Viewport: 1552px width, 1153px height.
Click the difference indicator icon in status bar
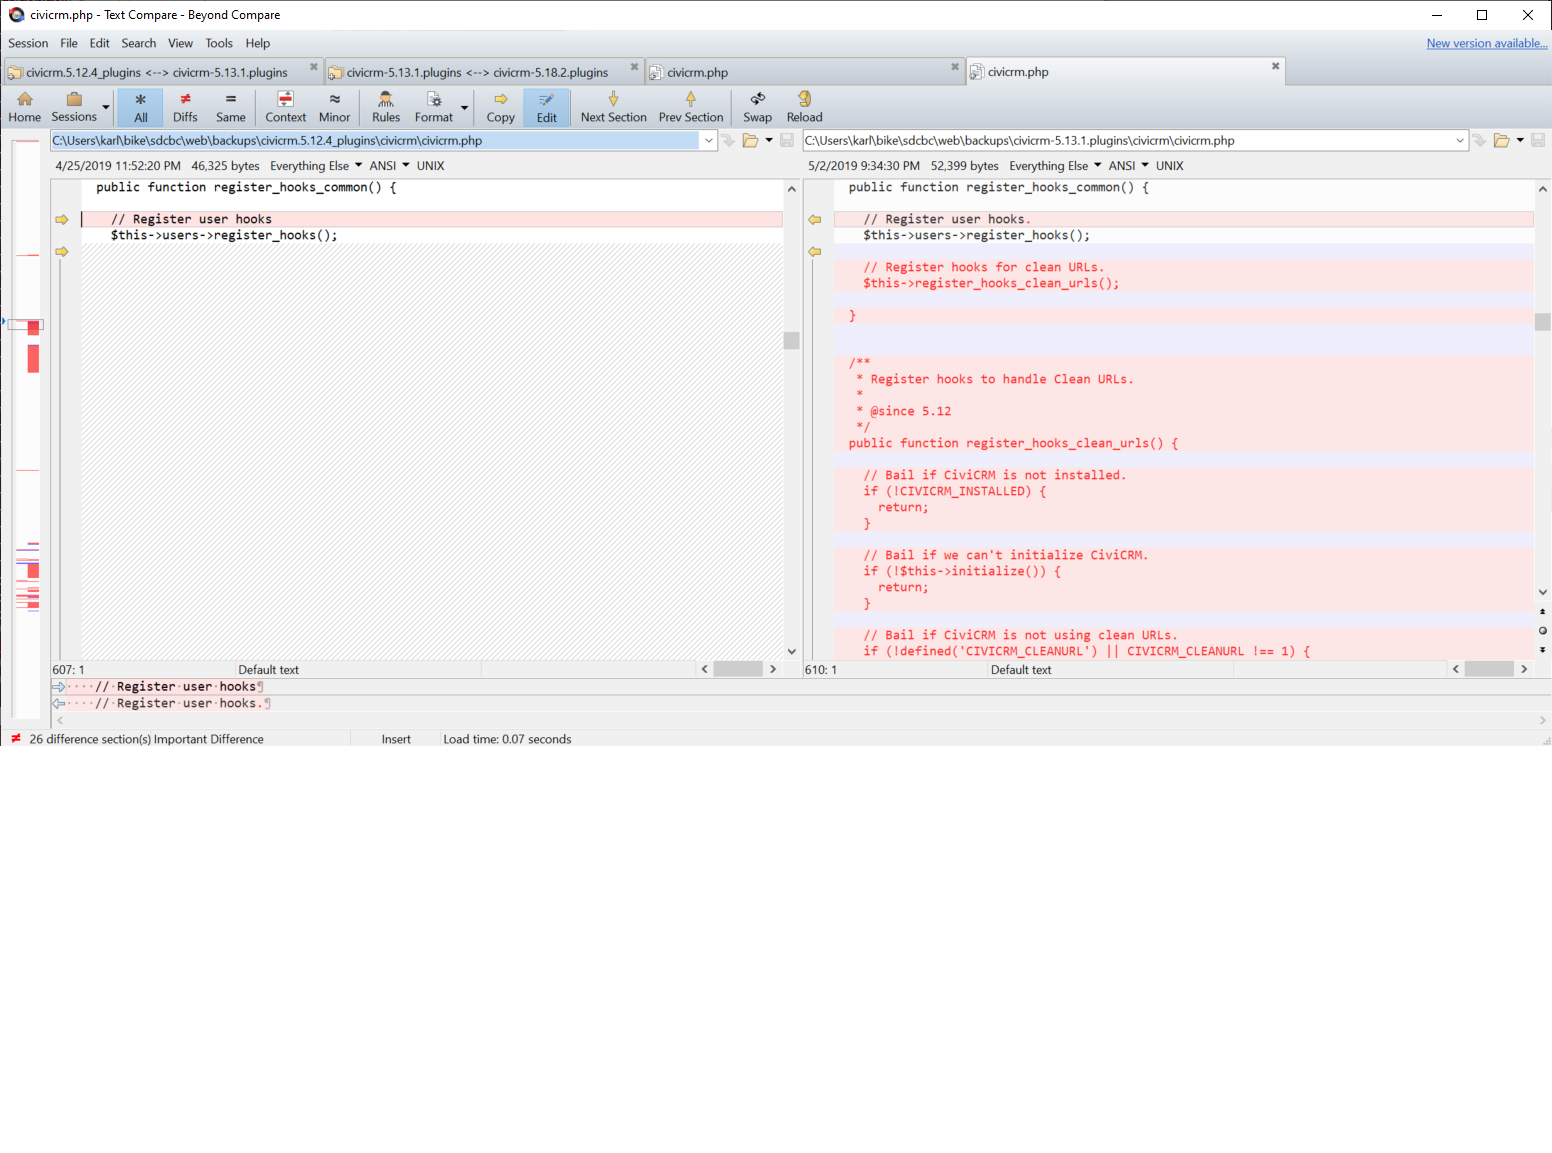tap(16, 738)
